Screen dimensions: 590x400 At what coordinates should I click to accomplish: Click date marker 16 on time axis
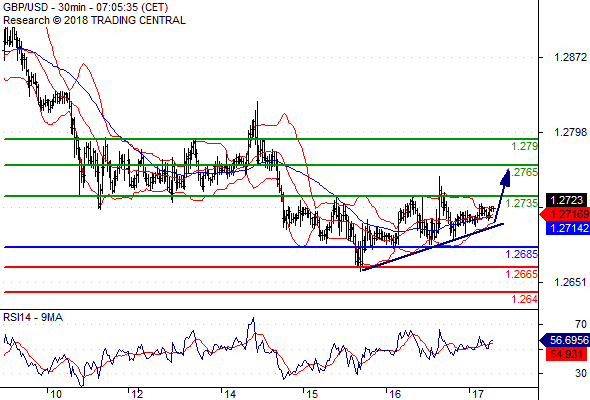[x=395, y=394]
